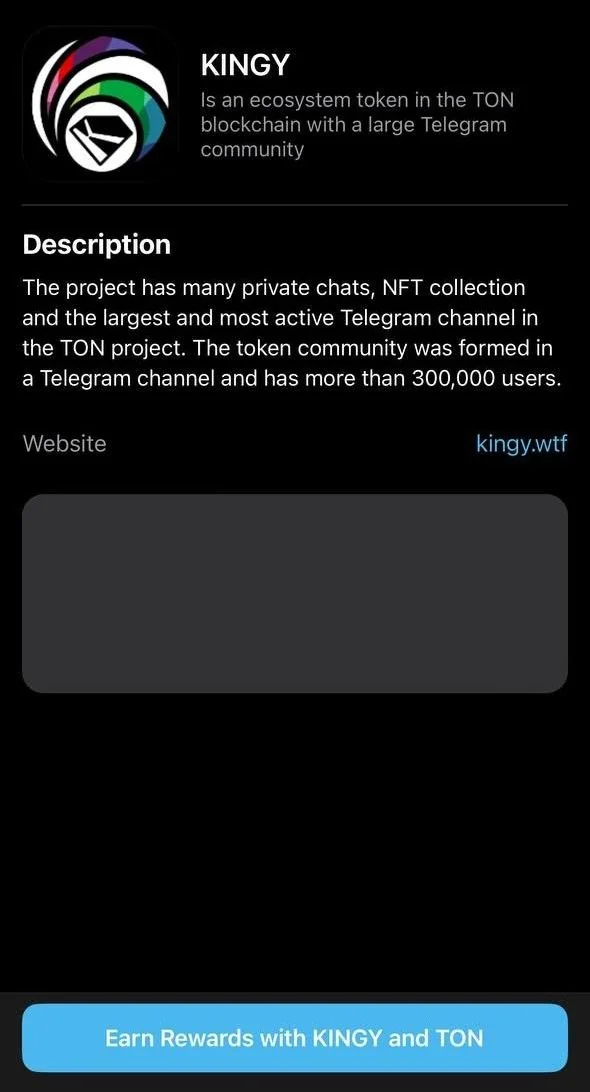Tap the KINGY app logo icon
The height and width of the screenshot is (1092, 590).
(100, 104)
